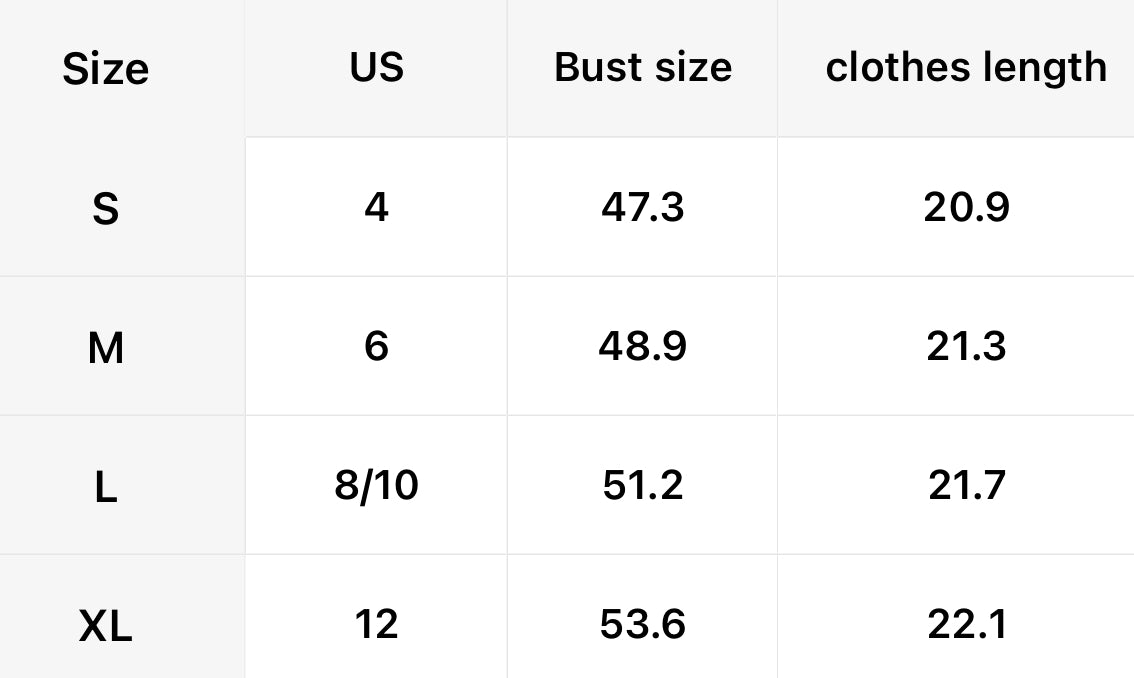Select the 21.3 clothes length value
Image resolution: width=1134 pixels, height=678 pixels.
966,346
